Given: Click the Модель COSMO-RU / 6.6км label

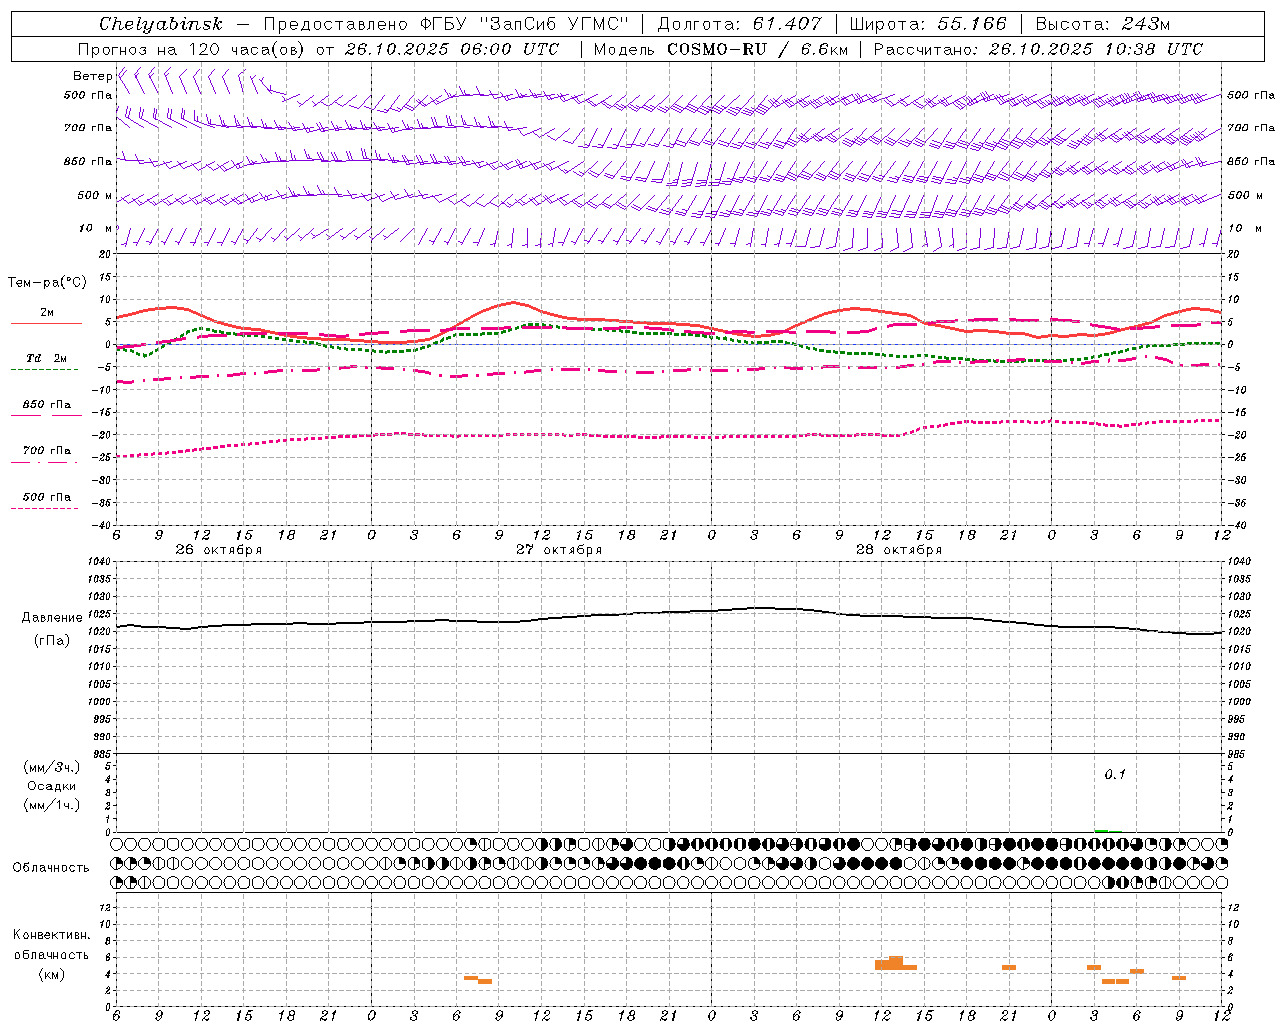Looking at the screenshot, I should coord(721,49).
